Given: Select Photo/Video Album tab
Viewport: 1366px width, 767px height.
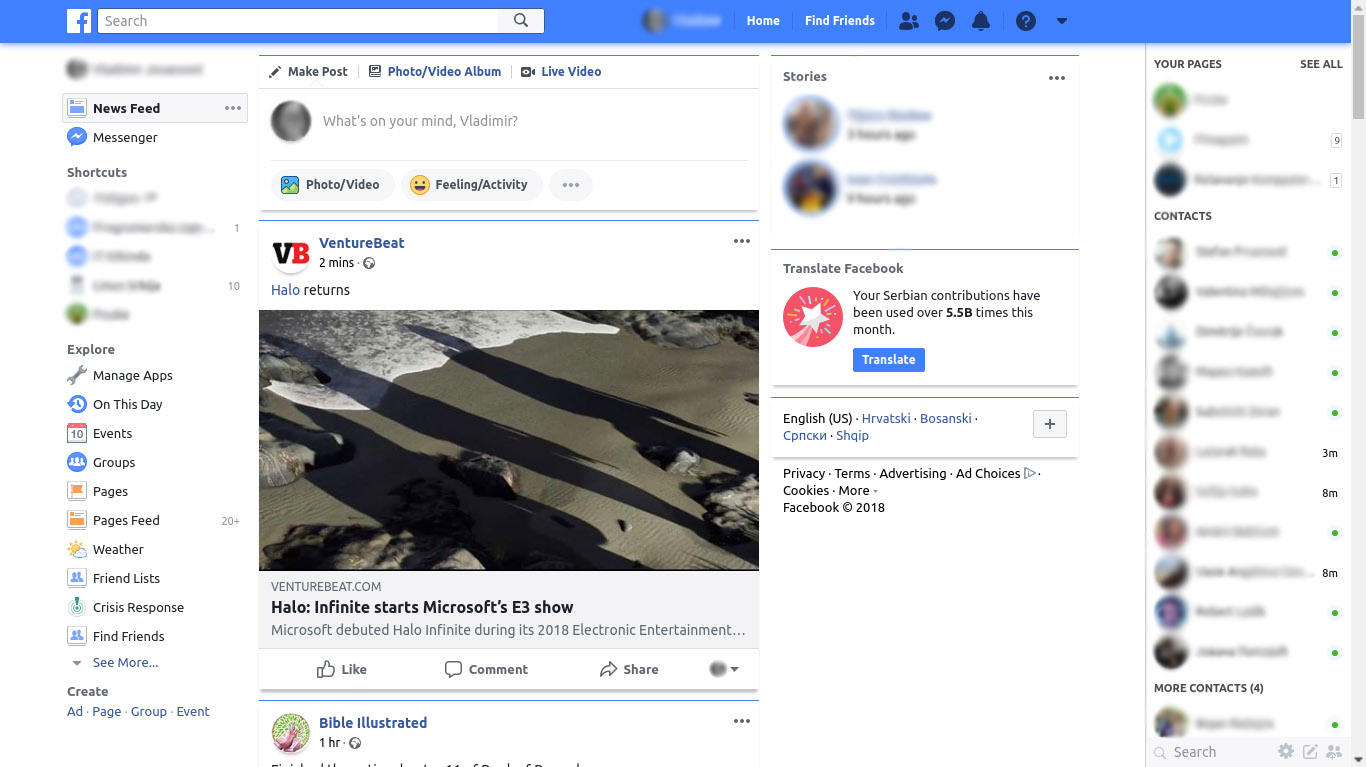Looking at the screenshot, I should (x=435, y=71).
